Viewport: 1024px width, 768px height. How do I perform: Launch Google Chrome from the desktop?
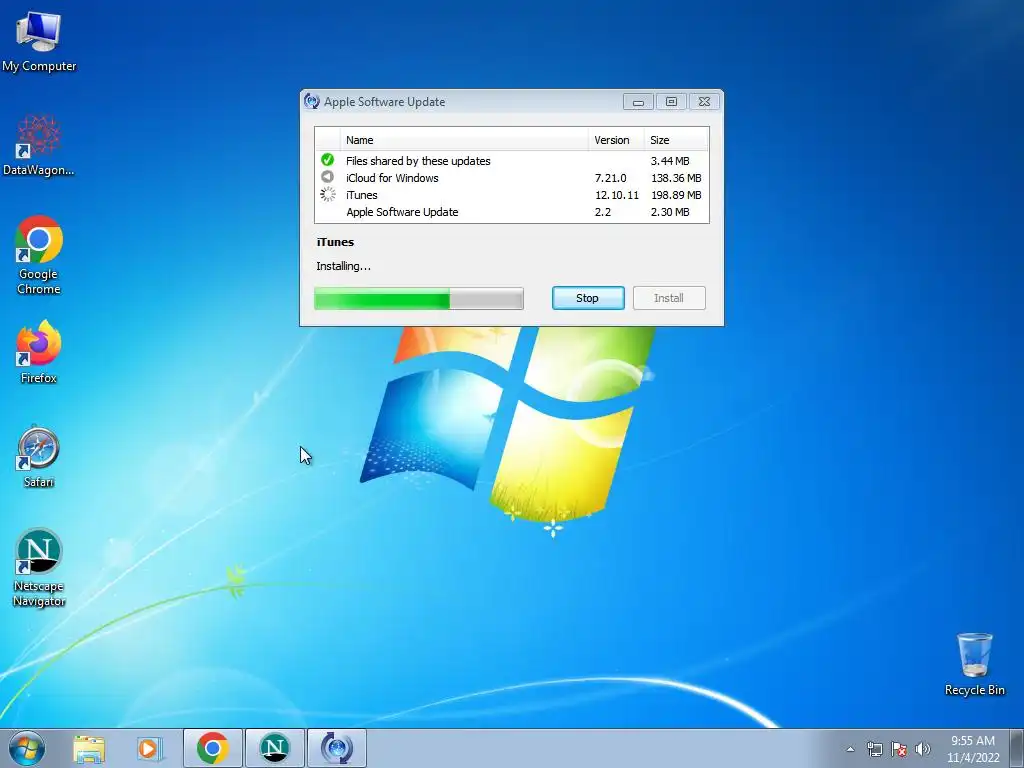tap(39, 255)
